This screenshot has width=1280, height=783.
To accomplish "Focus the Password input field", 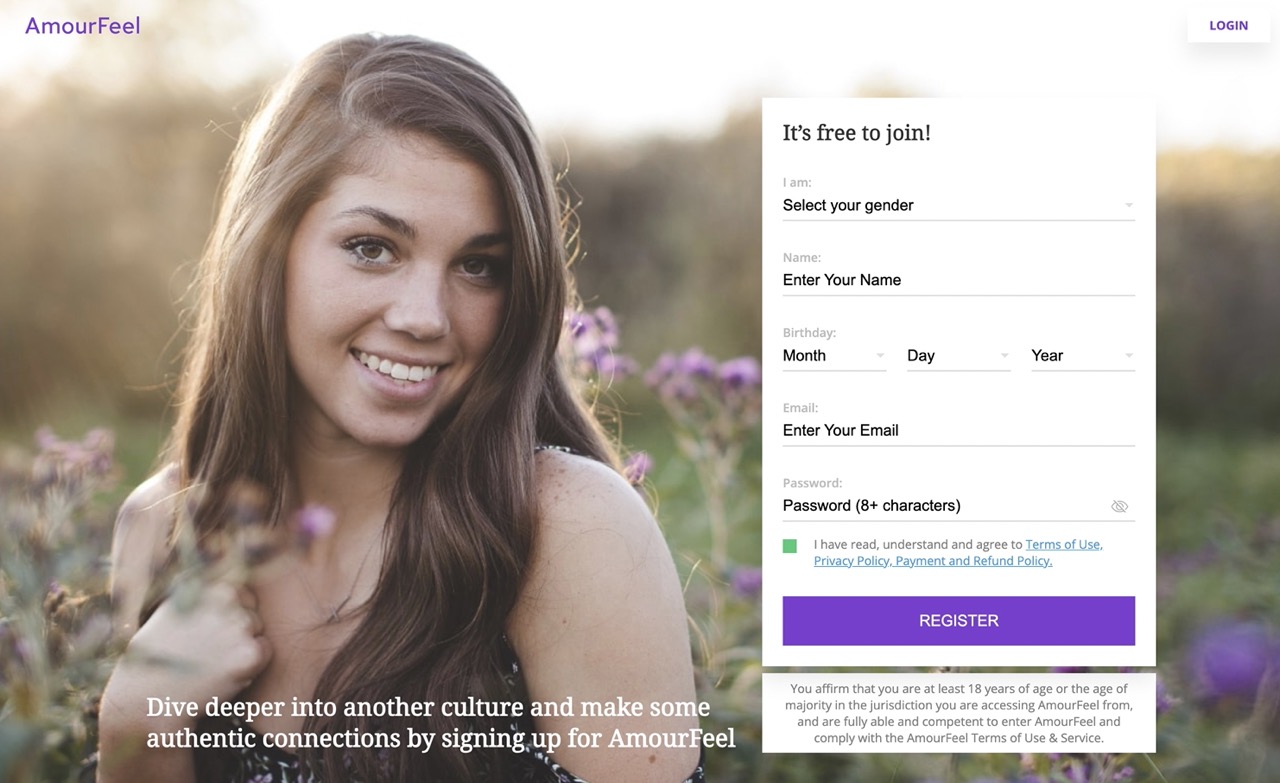I will (x=940, y=505).
